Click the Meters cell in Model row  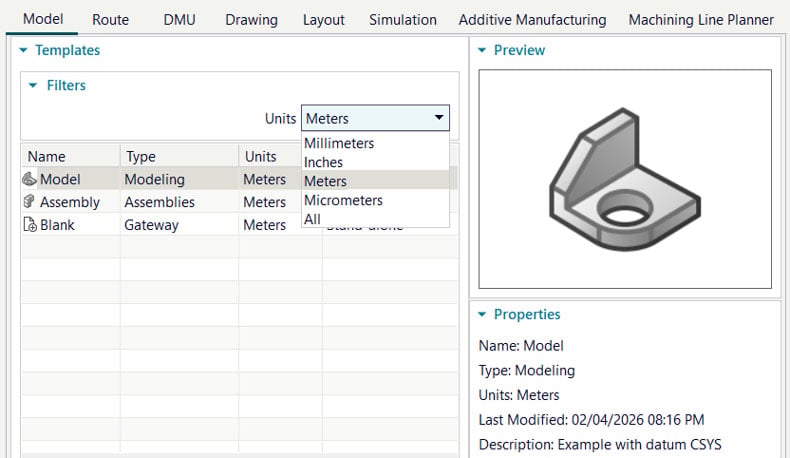264,179
